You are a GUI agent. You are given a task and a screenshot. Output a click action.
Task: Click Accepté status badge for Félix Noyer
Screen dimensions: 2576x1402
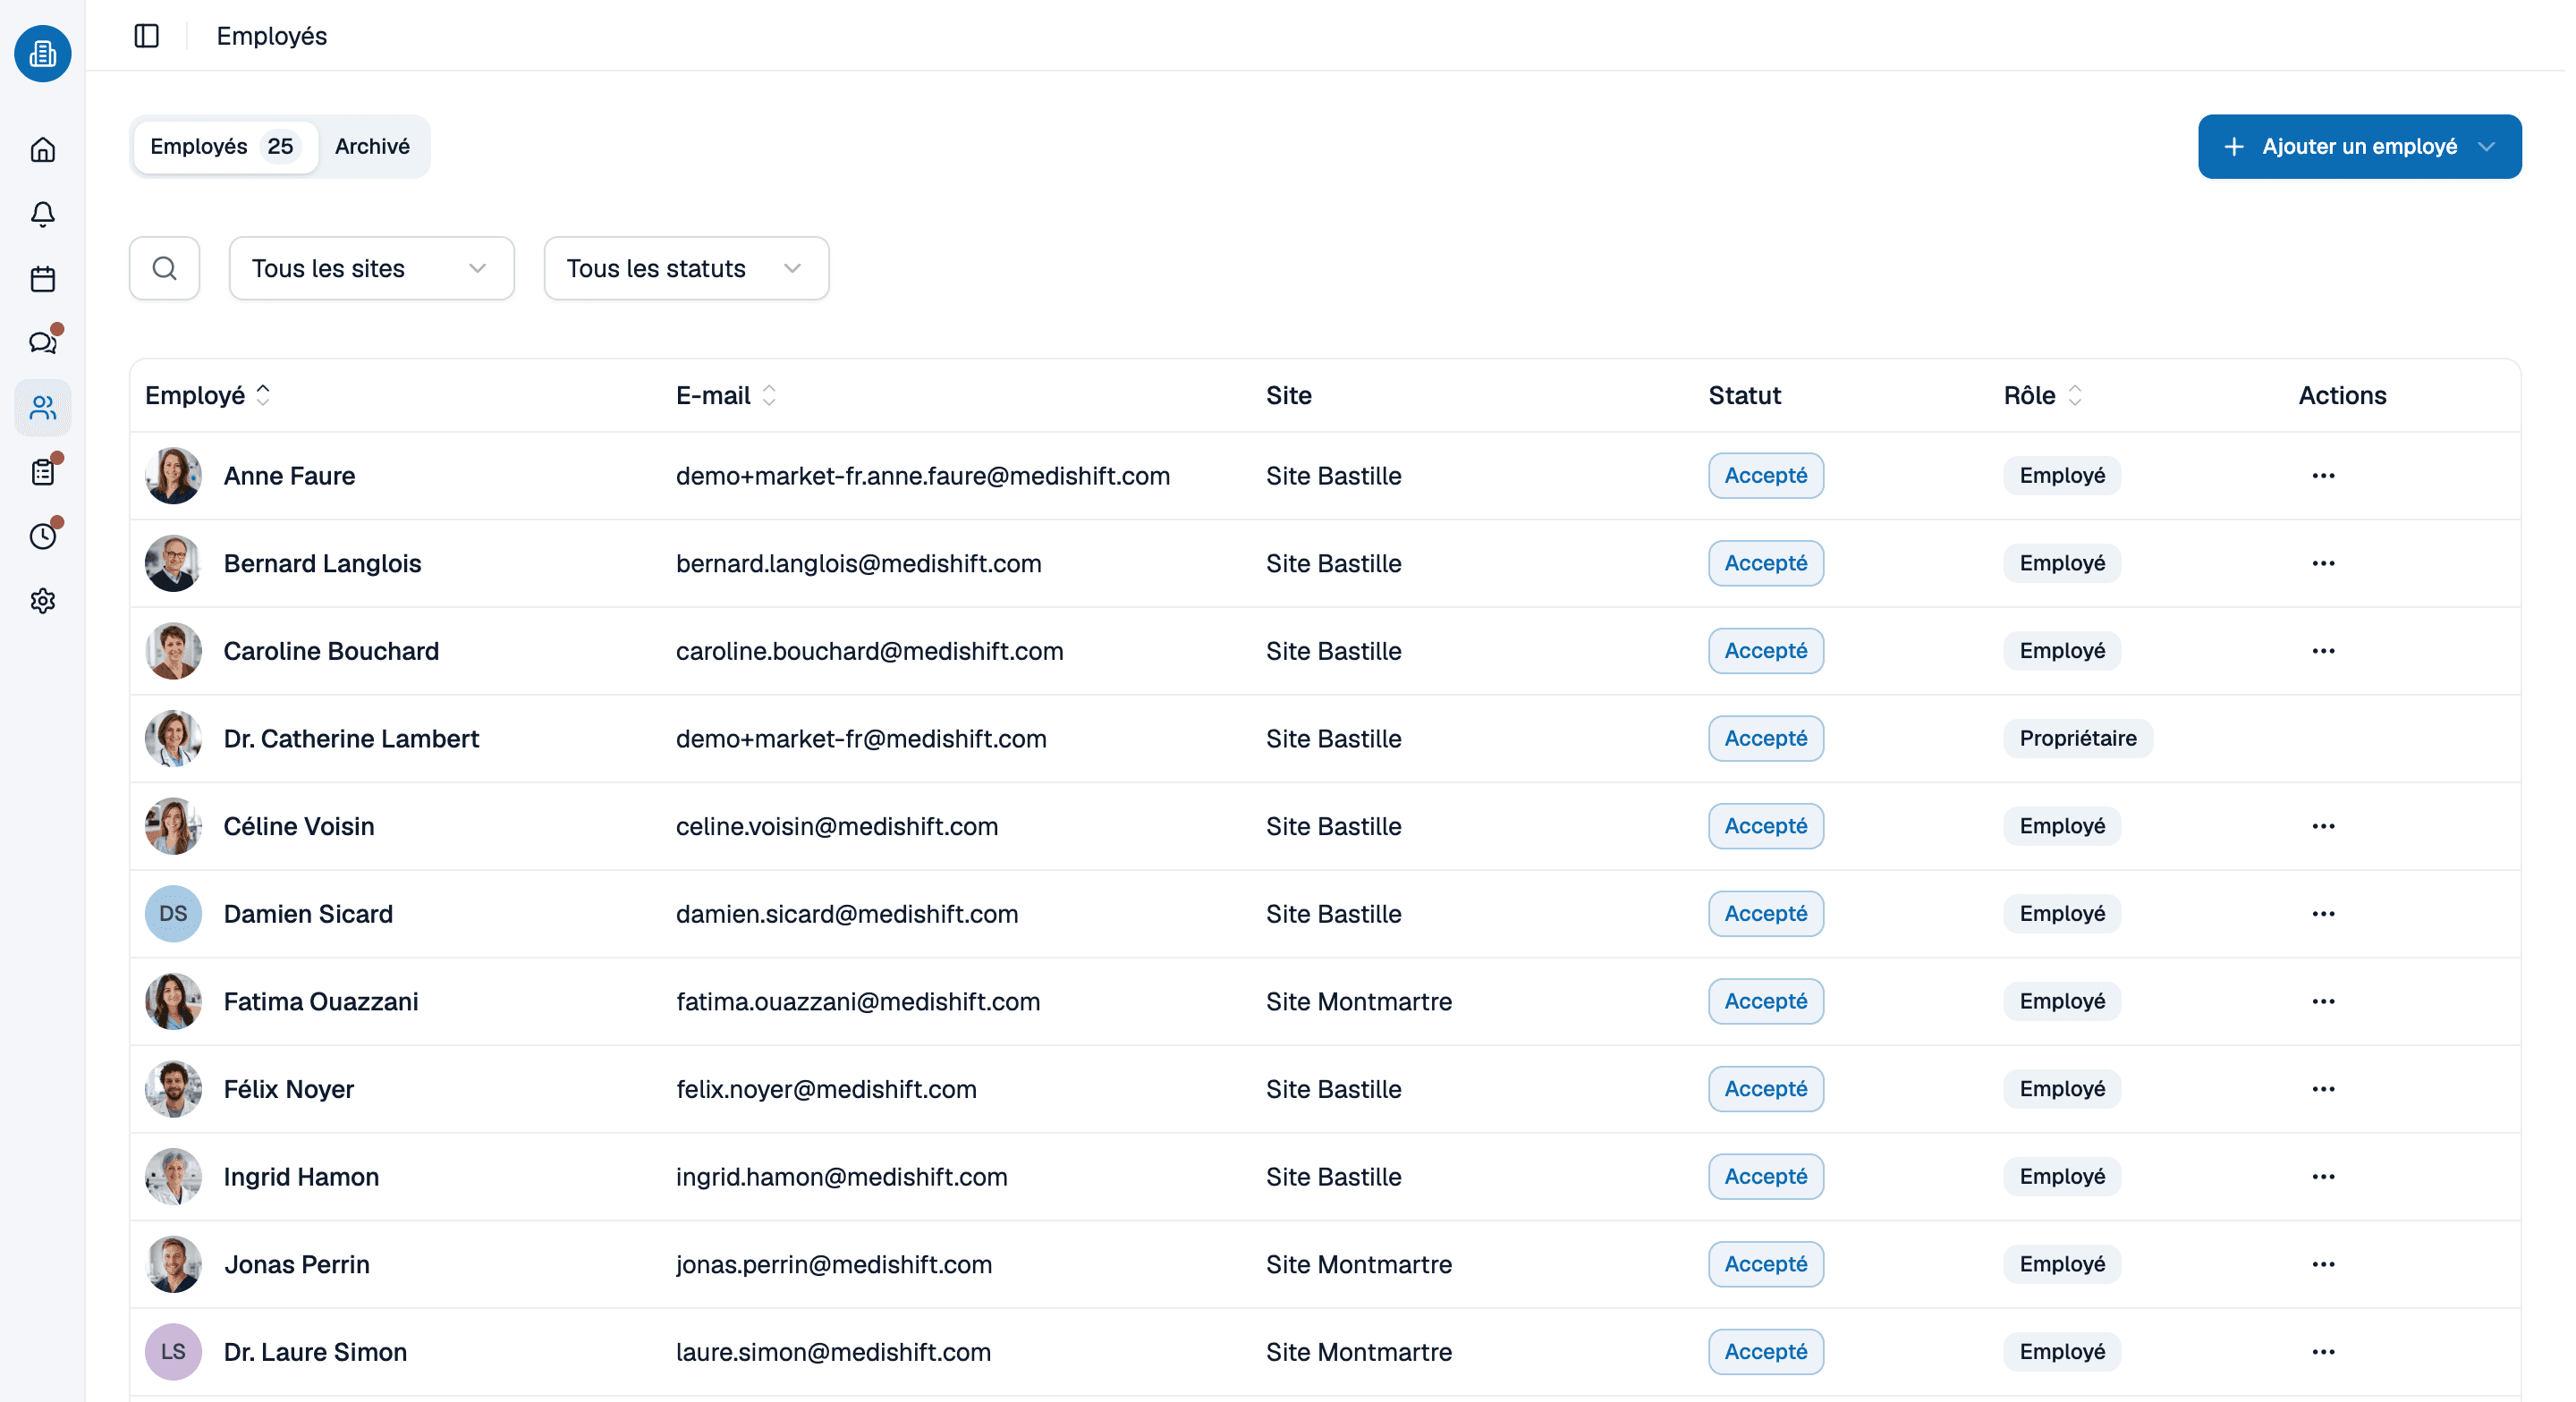1765,1089
